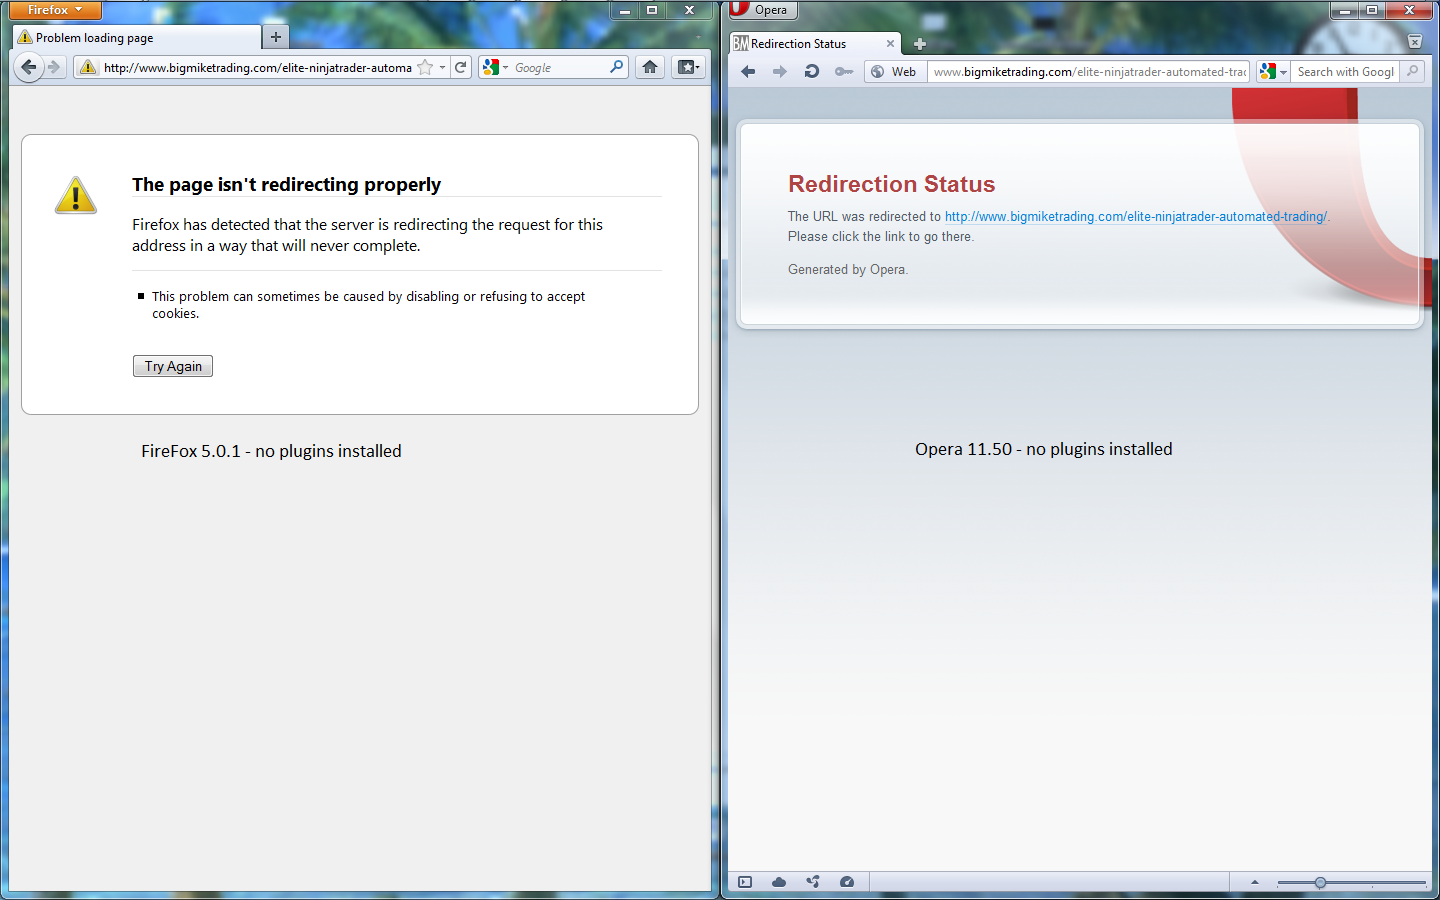This screenshot has width=1440, height=900.
Task: Toggle Opera's panels button in the status bar
Action: pyautogui.click(x=745, y=882)
